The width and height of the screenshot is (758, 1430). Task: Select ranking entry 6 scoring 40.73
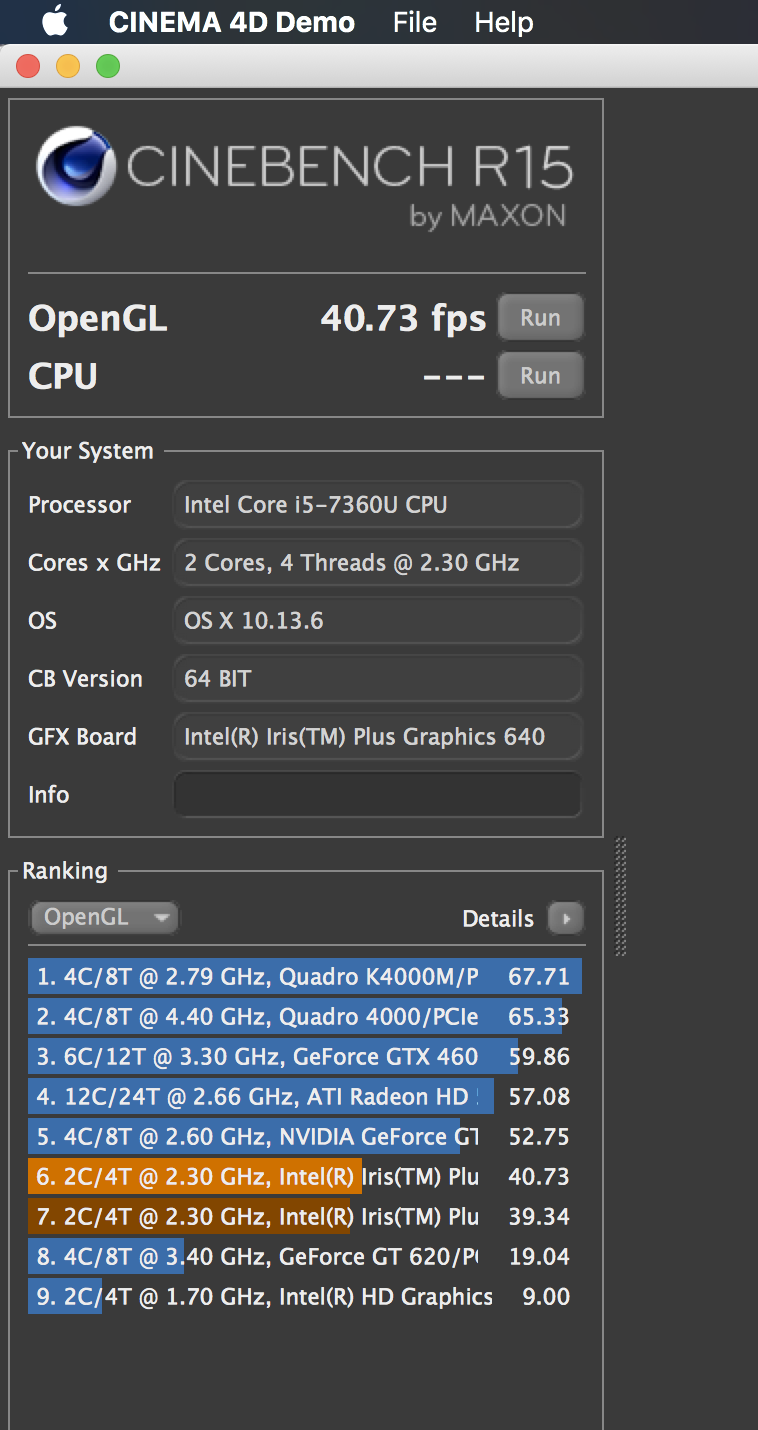305,1176
